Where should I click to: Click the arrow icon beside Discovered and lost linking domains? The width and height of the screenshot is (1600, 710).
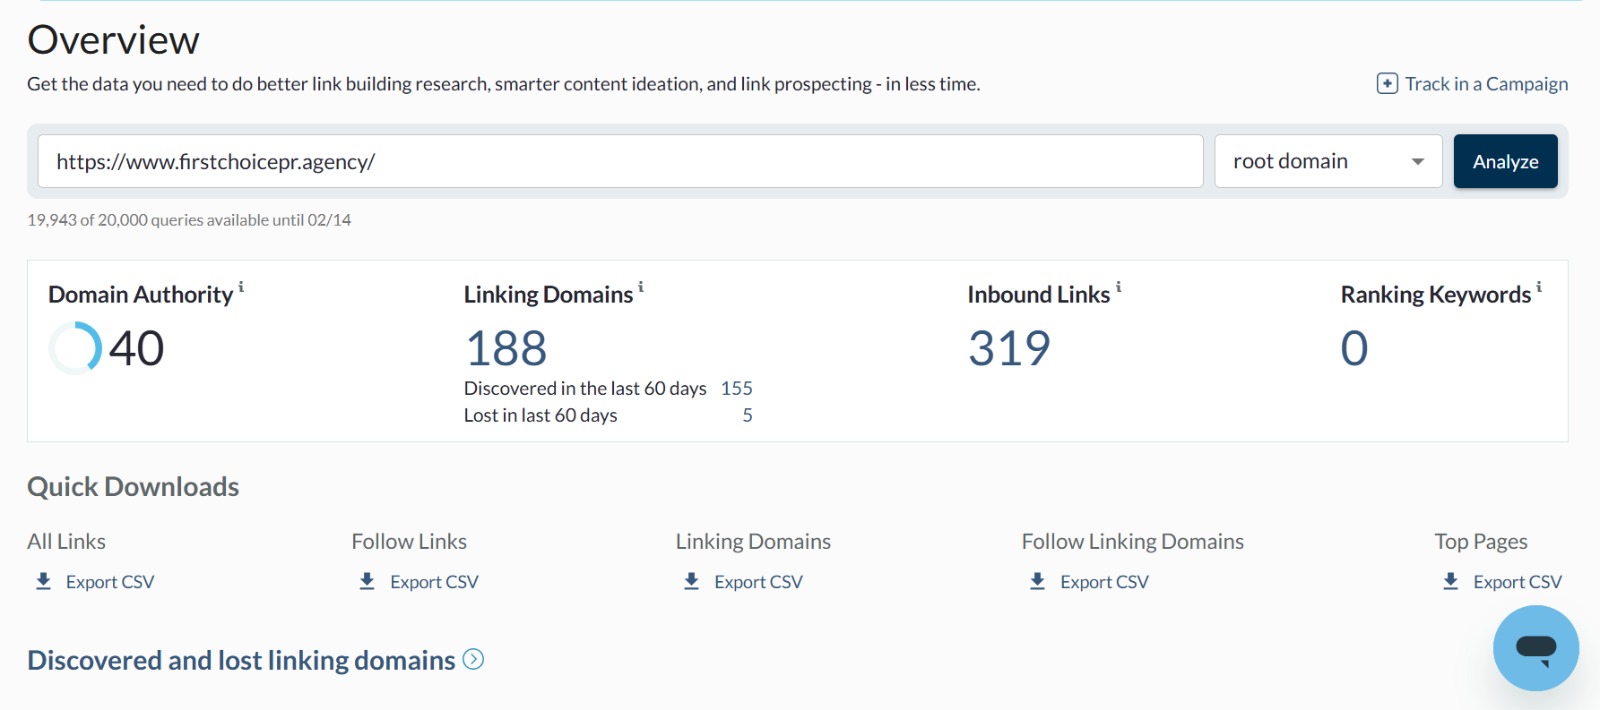point(474,660)
